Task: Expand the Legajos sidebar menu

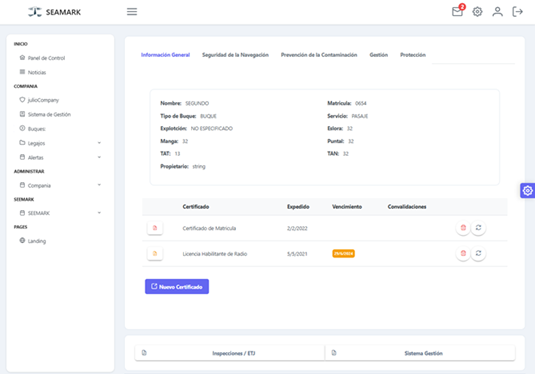Action: pyautogui.click(x=60, y=143)
